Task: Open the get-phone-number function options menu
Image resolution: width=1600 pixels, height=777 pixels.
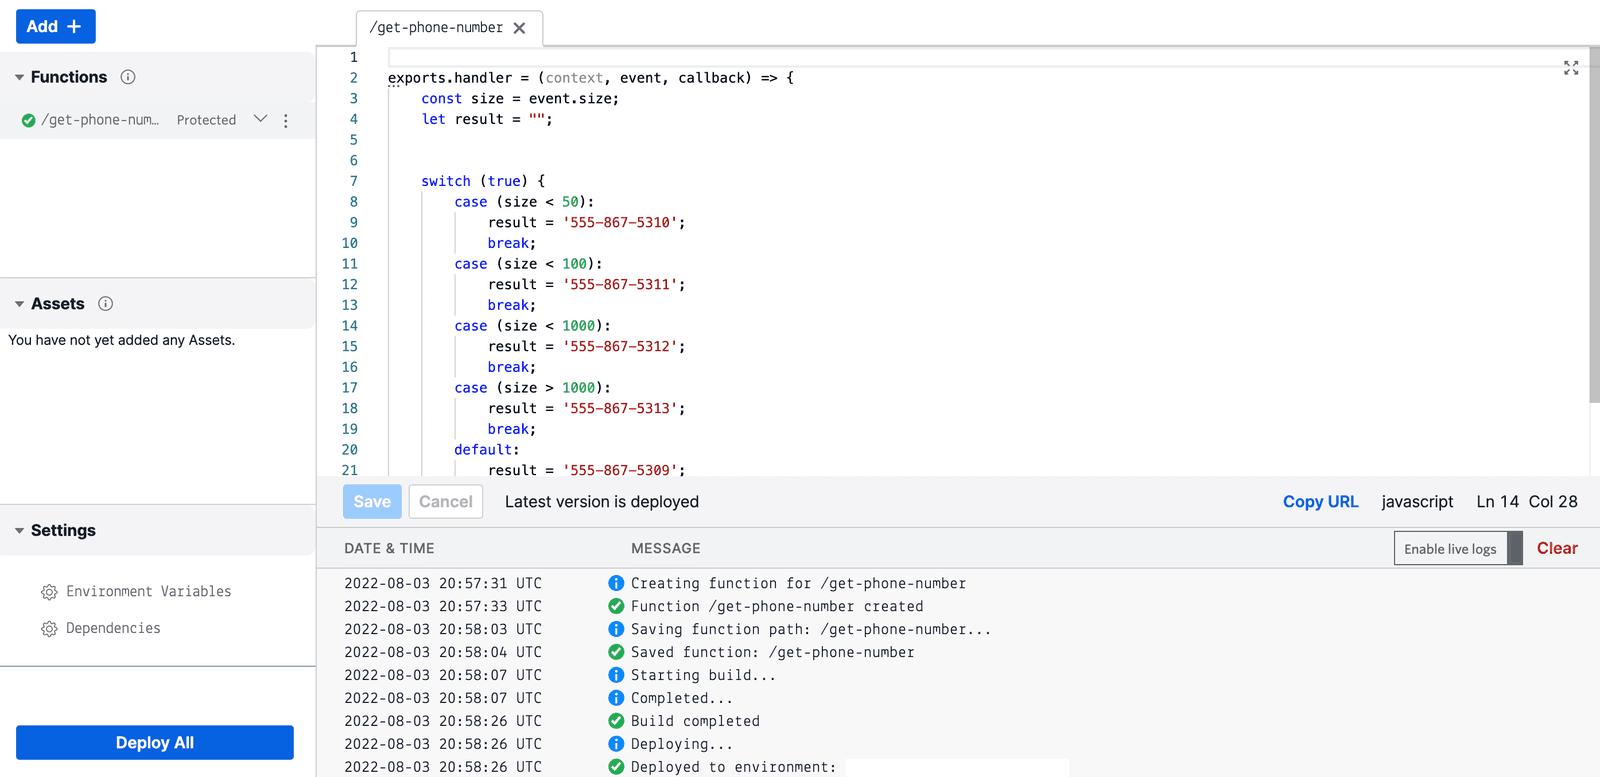Action: coord(286,120)
